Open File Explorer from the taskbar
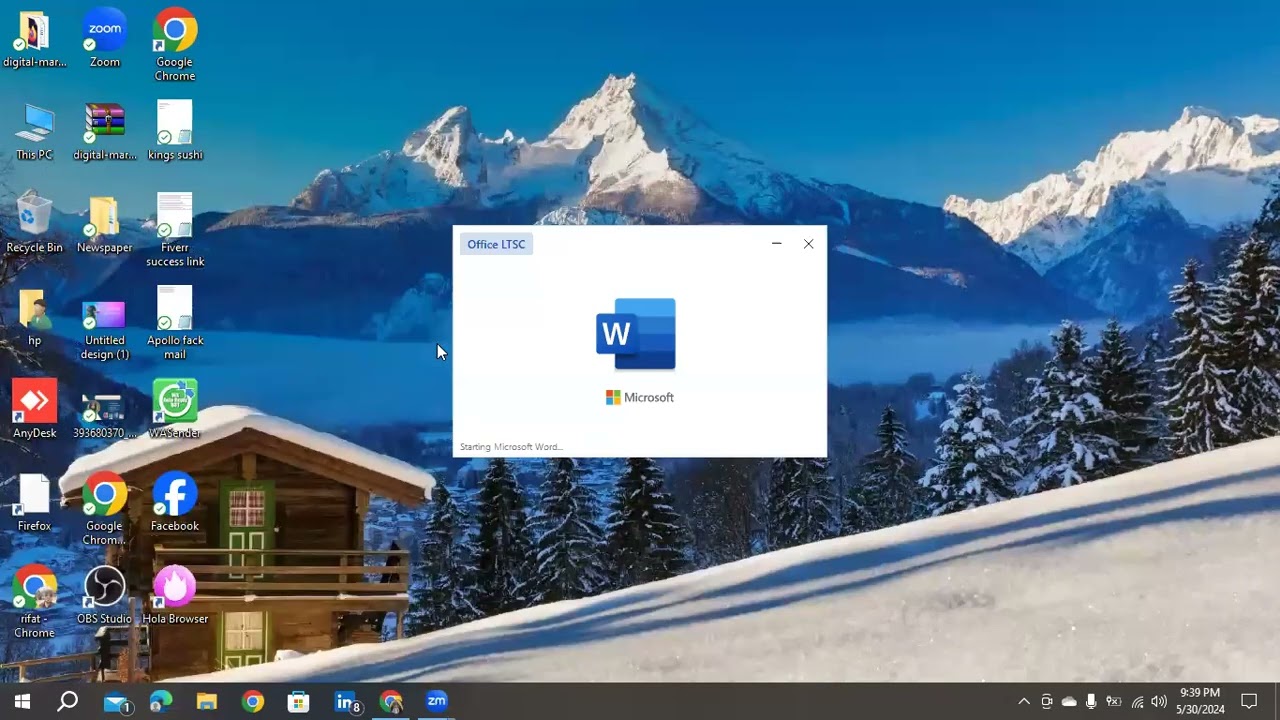Image resolution: width=1280 pixels, height=720 pixels. tap(207, 702)
